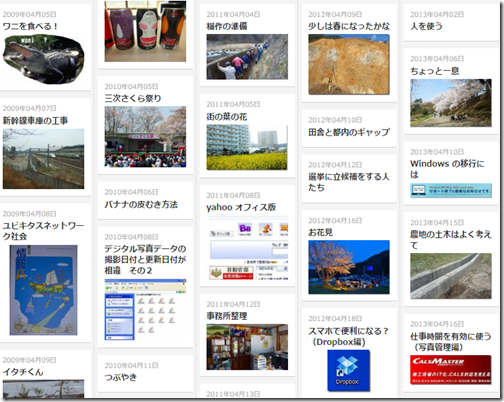This screenshot has height=402, width=504.
Task: Open the post Windows の移行には
Action: (447, 169)
